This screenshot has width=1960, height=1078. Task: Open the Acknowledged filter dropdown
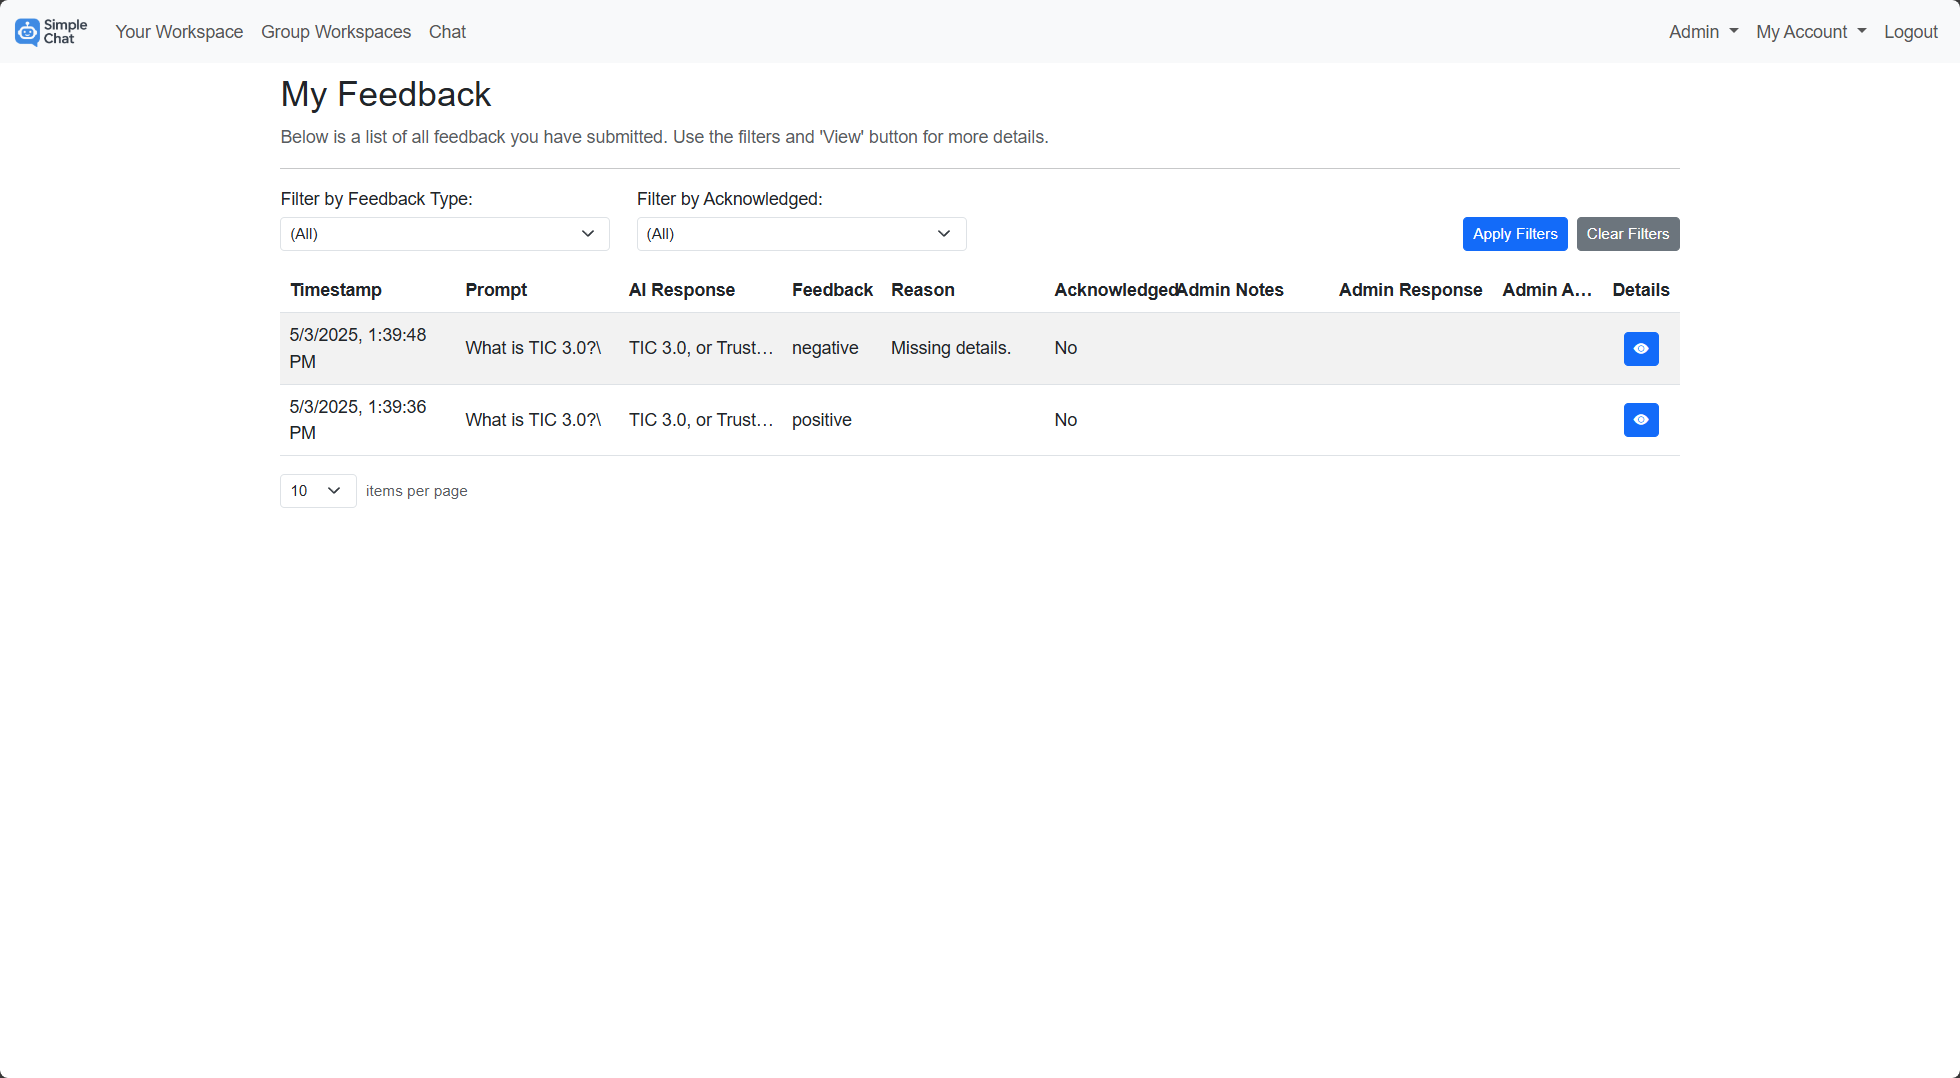800,233
